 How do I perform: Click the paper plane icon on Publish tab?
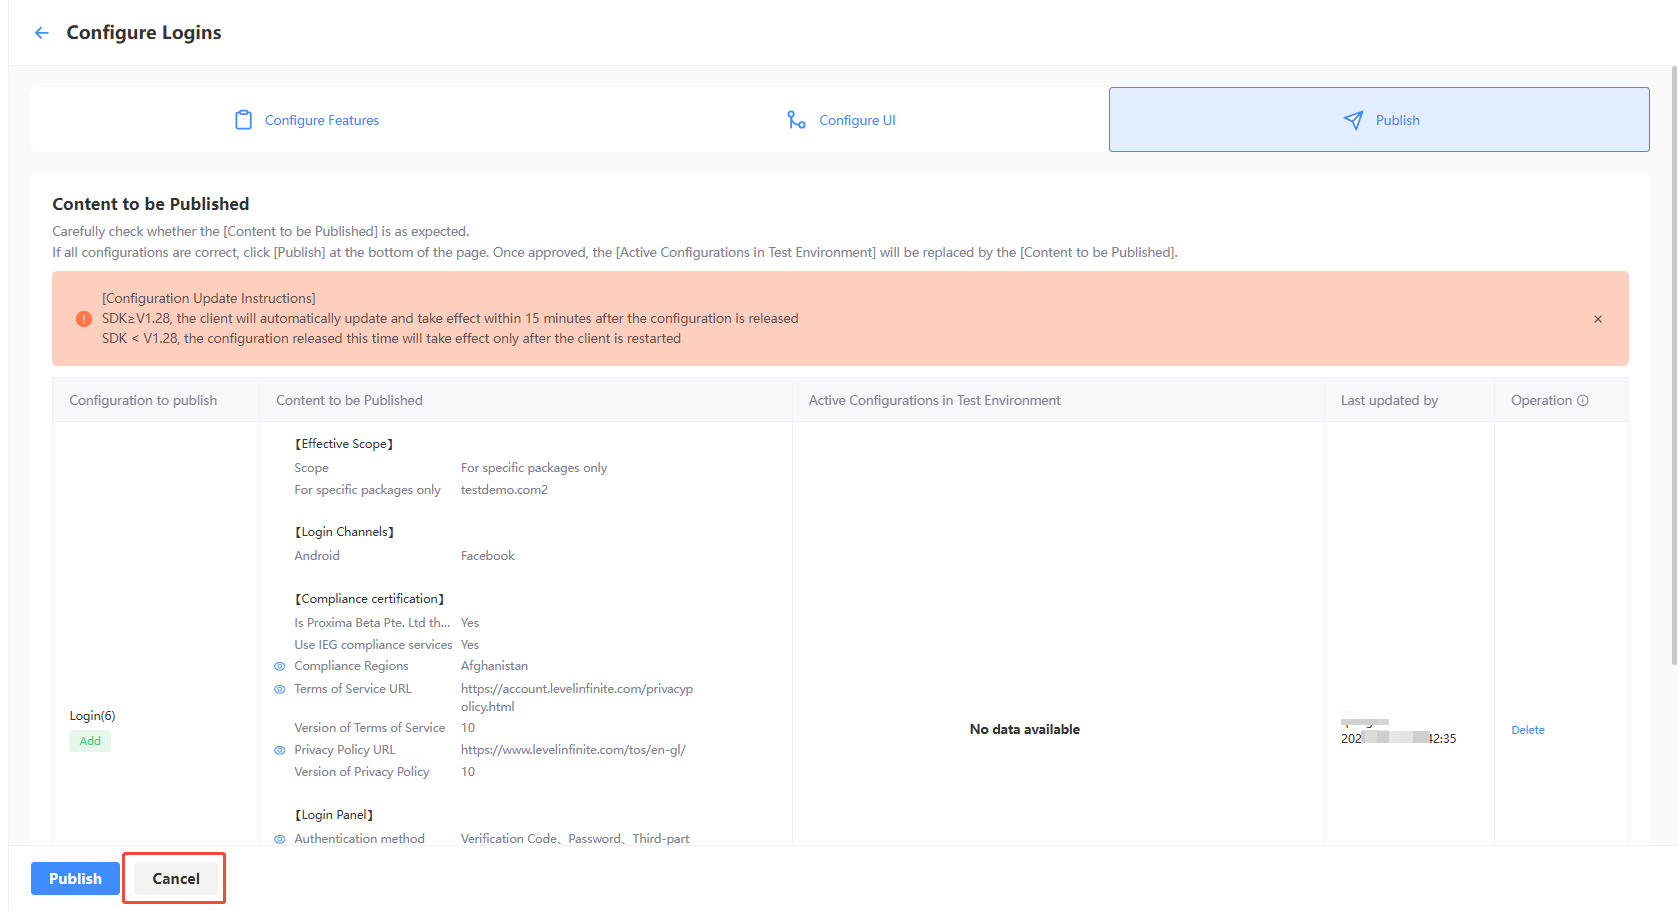tap(1353, 120)
